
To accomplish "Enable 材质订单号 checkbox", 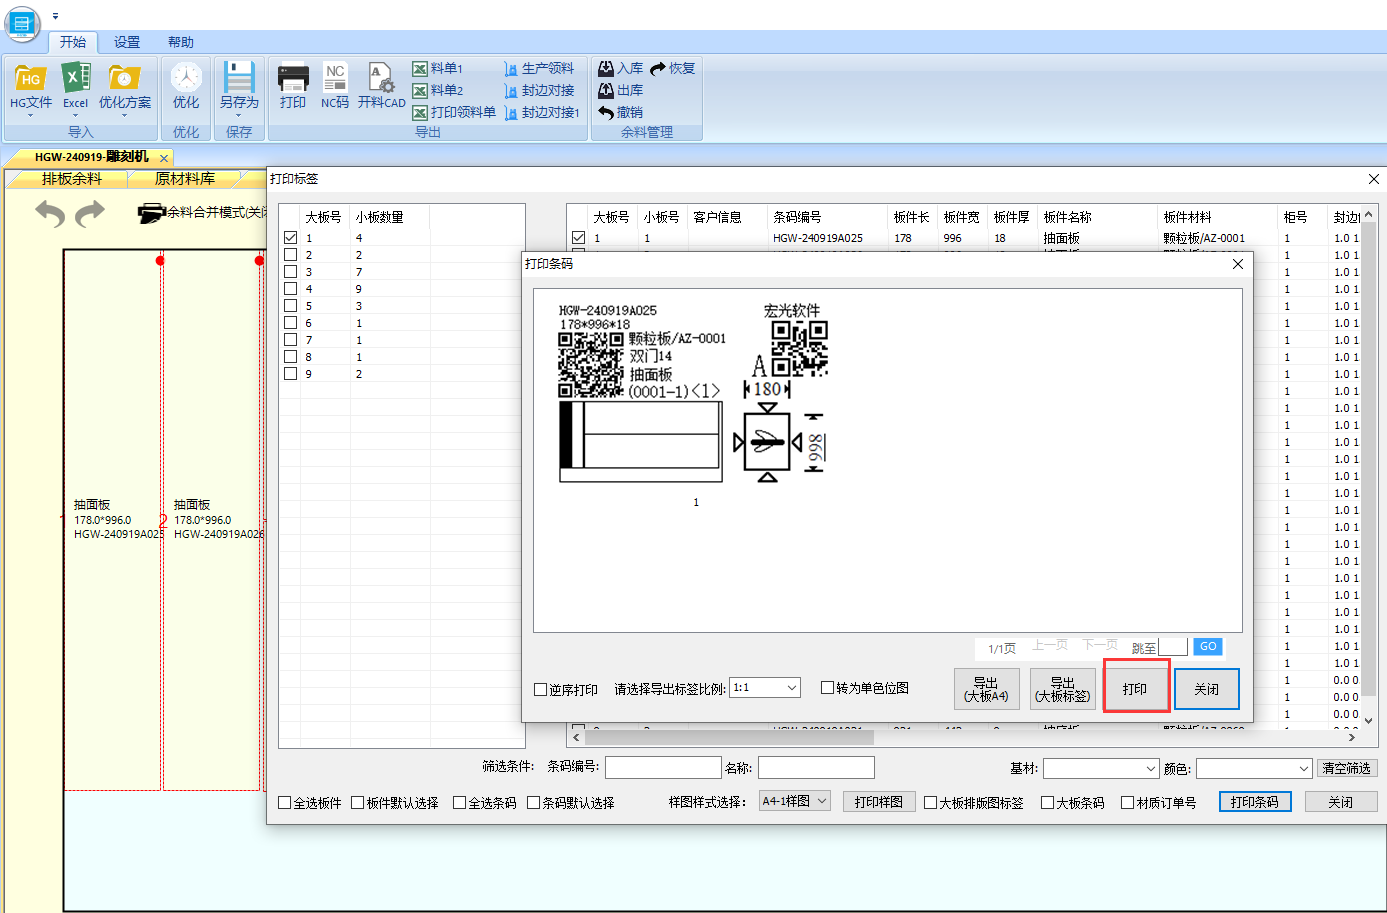I will tap(1127, 803).
